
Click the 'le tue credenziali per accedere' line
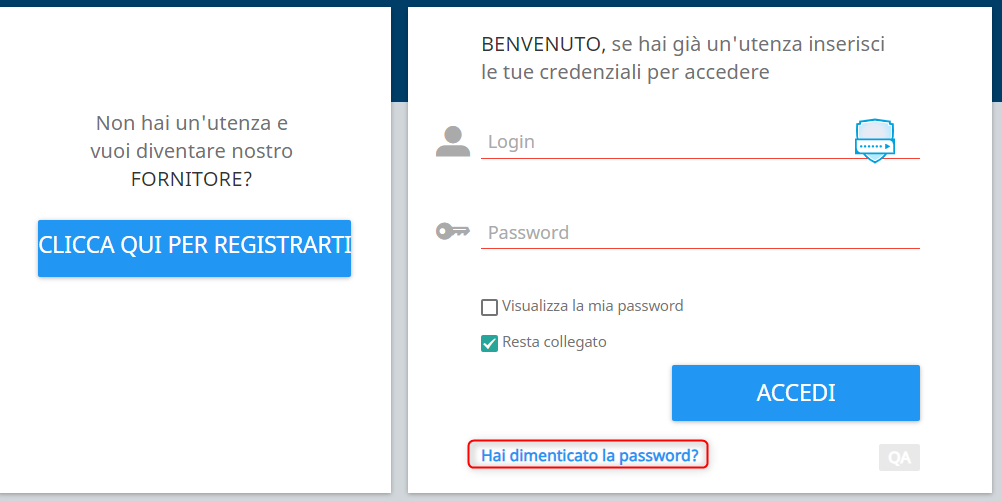[x=625, y=72]
